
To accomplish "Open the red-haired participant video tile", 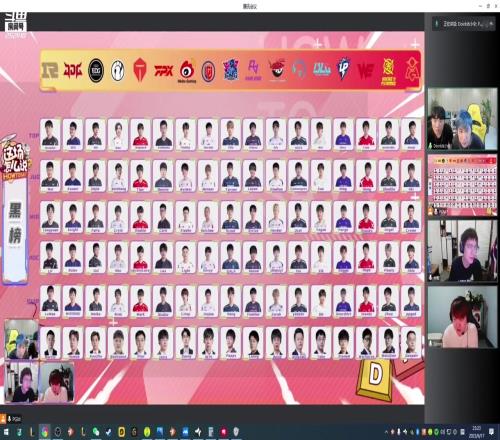I will 462,317.
